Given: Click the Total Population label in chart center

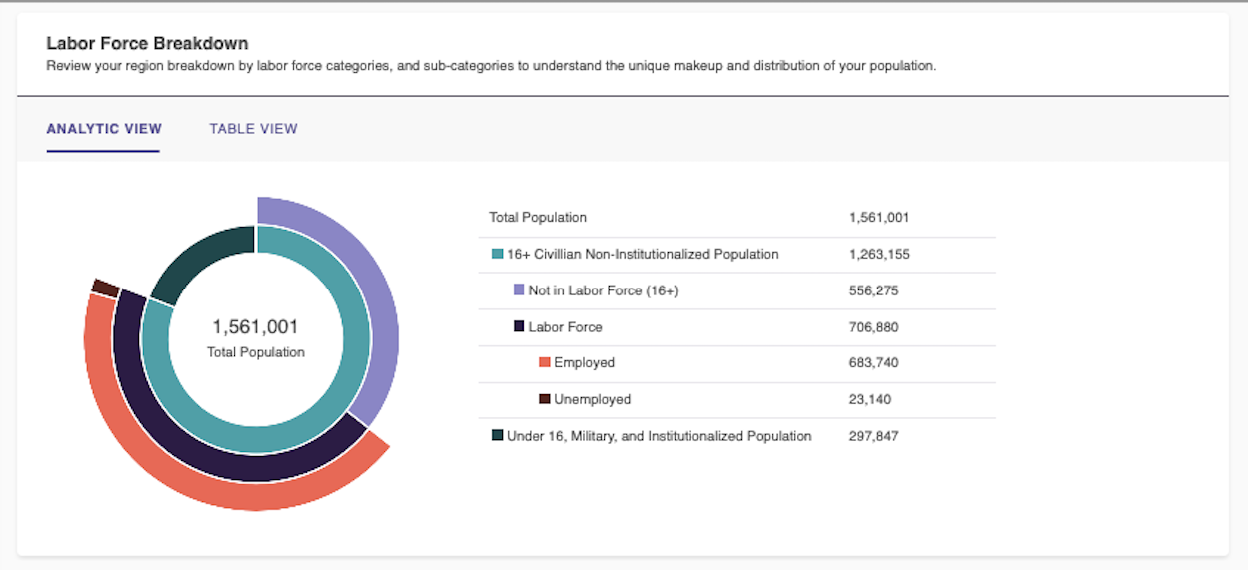Looking at the screenshot, I should (x=256, y=352).
